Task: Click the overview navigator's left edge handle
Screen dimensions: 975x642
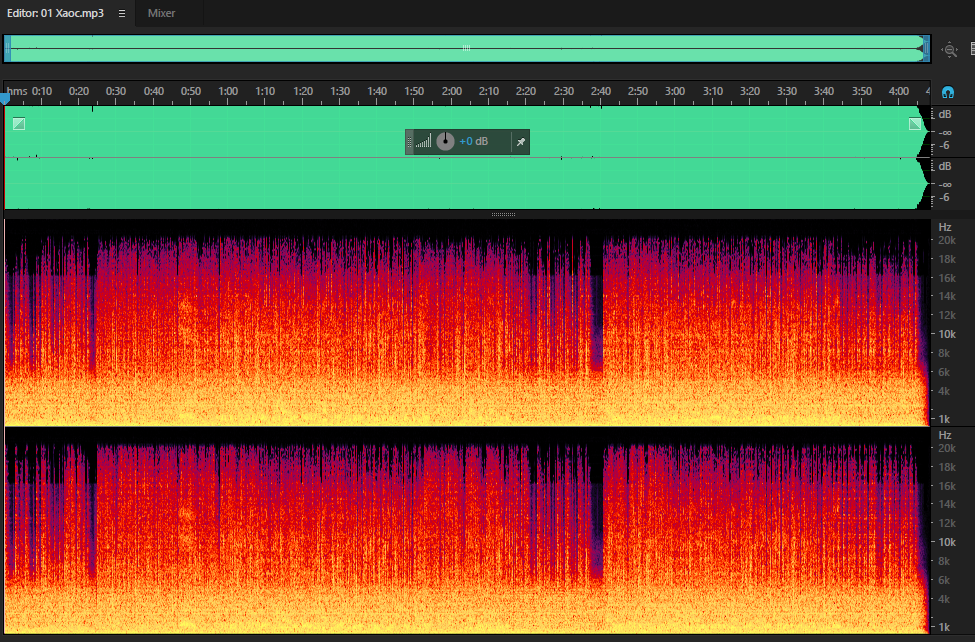Action: tap(7, 49)
